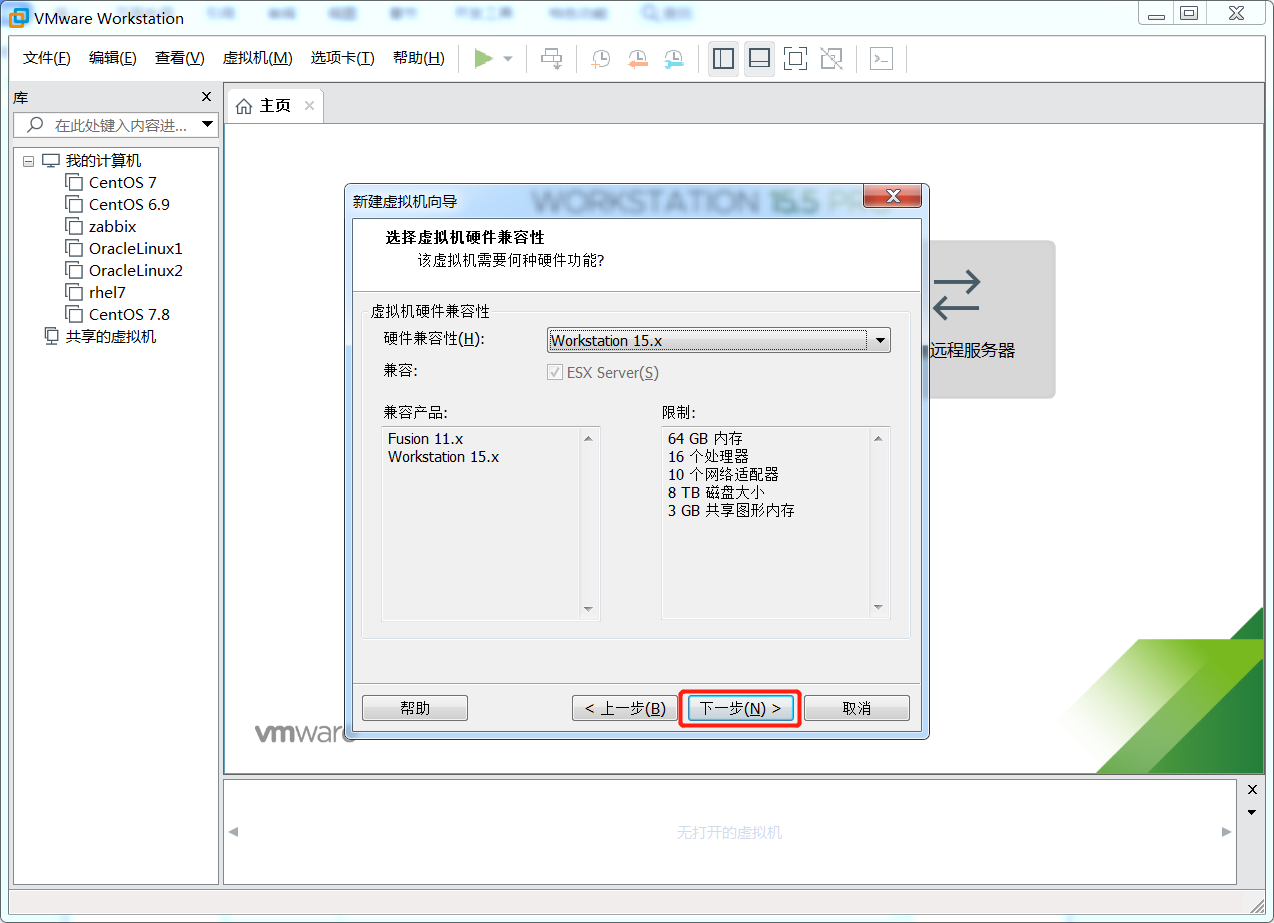Collapse the 我的计算机 tree node
Screen dimensions: 1274x923
pyautogui.click(x=28, y=161)
